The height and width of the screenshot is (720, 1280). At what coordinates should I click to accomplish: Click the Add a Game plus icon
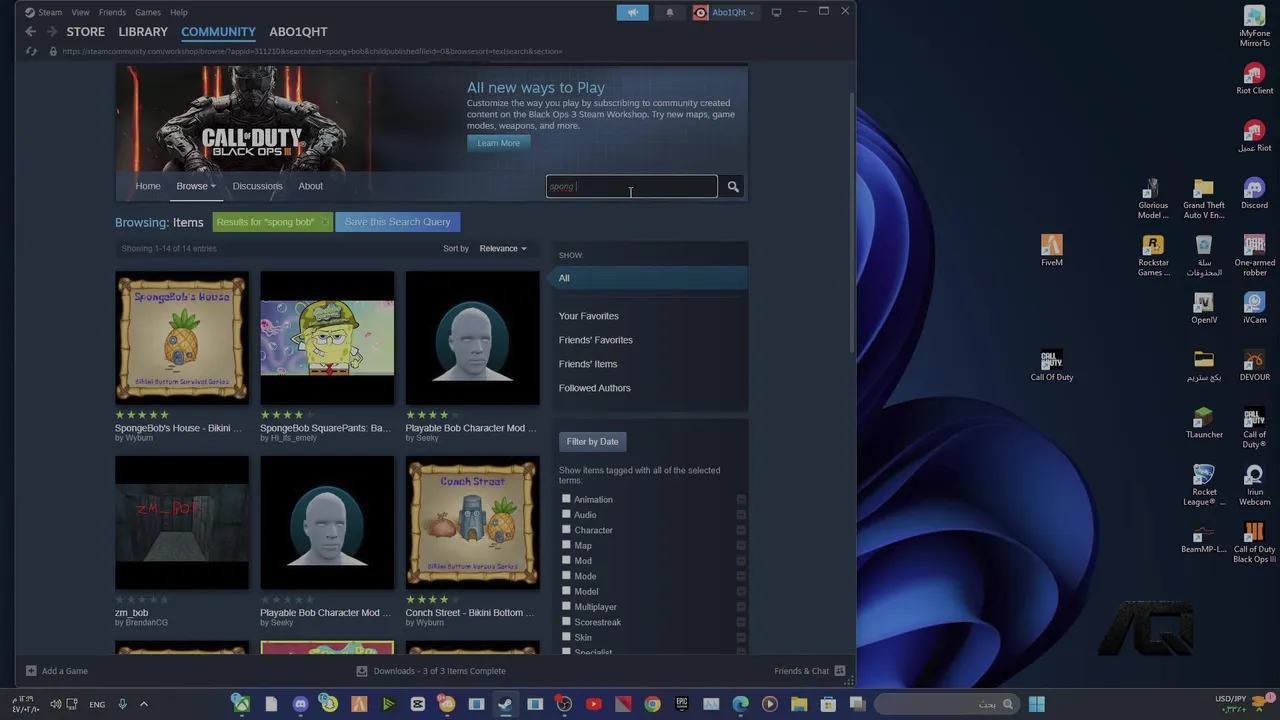click(x=31, y=671)
